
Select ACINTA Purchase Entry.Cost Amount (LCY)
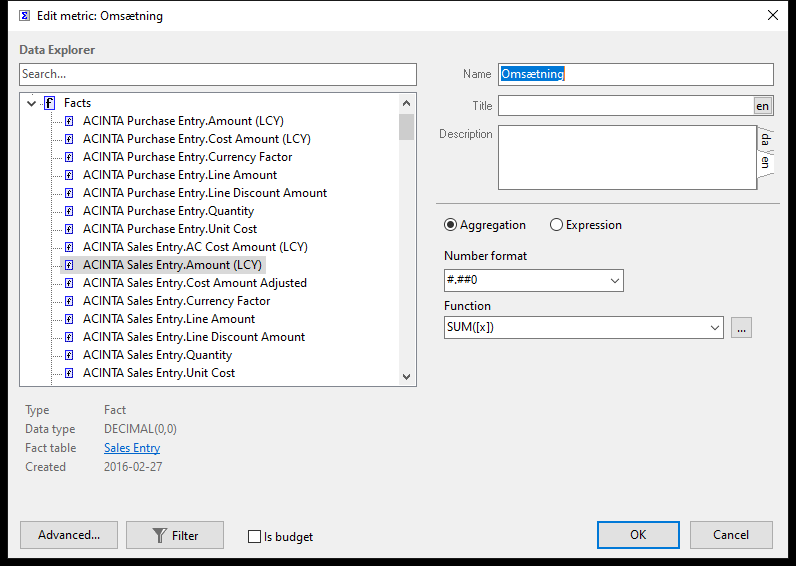pyautogui.click(x=197, y=139)
